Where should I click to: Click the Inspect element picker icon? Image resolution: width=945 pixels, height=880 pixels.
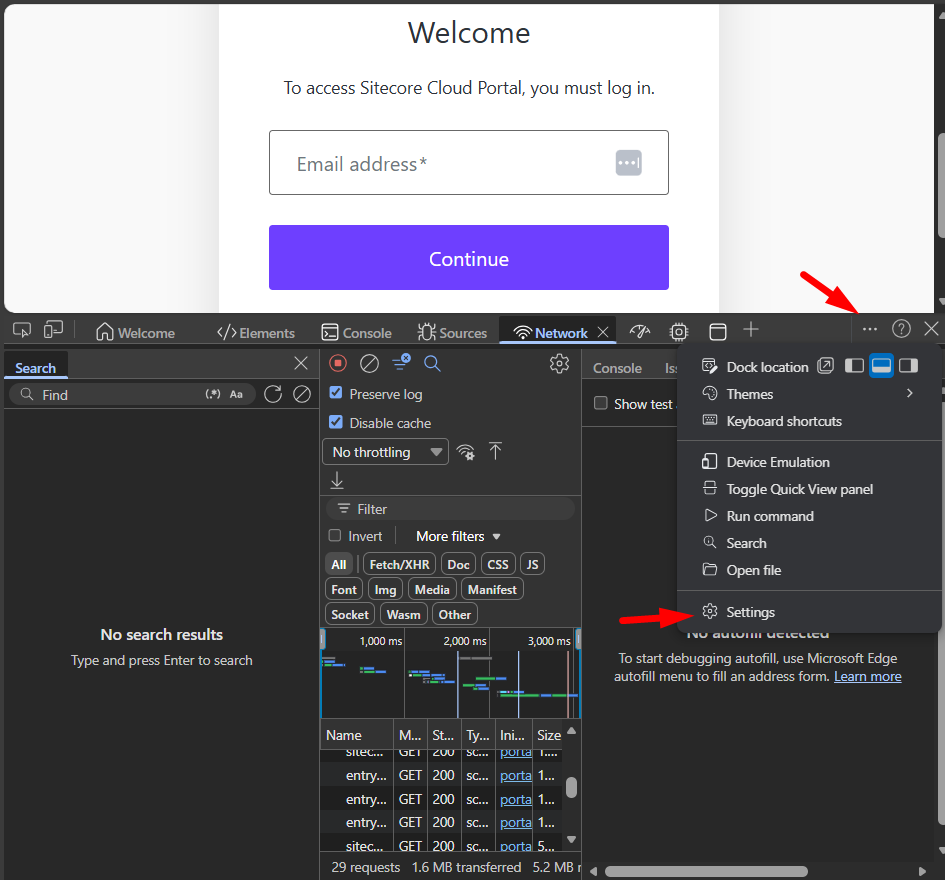(22, 330)
